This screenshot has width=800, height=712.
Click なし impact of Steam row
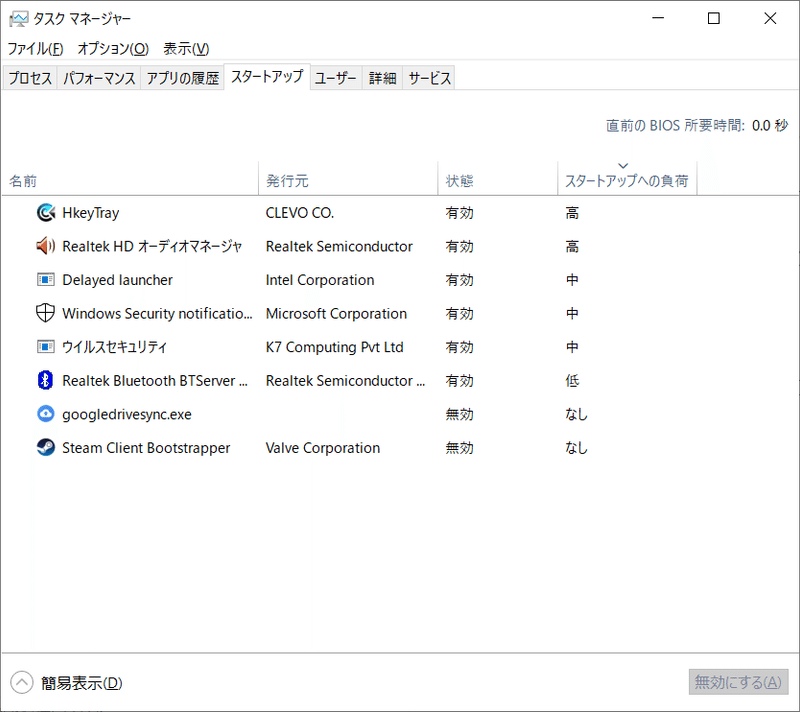tap(577, 448)
